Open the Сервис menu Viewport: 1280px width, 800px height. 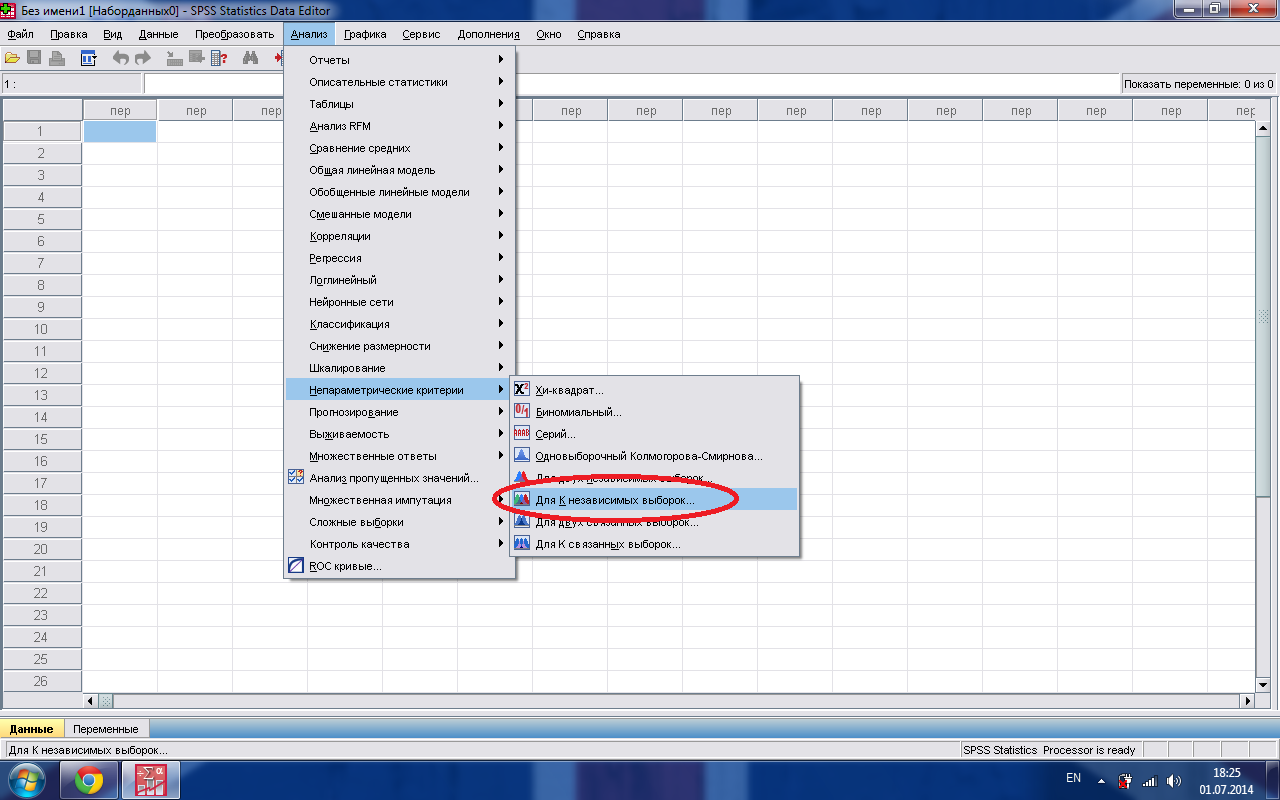(x=421, y=34)
